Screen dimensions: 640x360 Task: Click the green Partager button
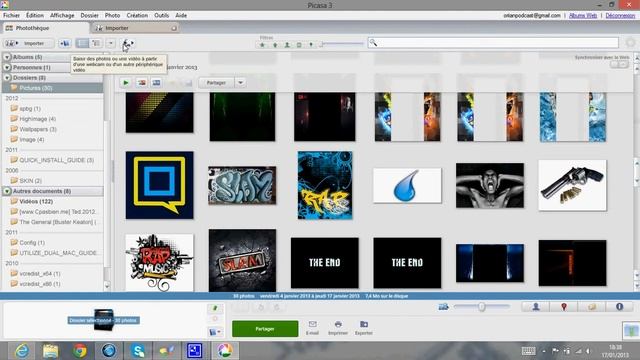point(265,329)
